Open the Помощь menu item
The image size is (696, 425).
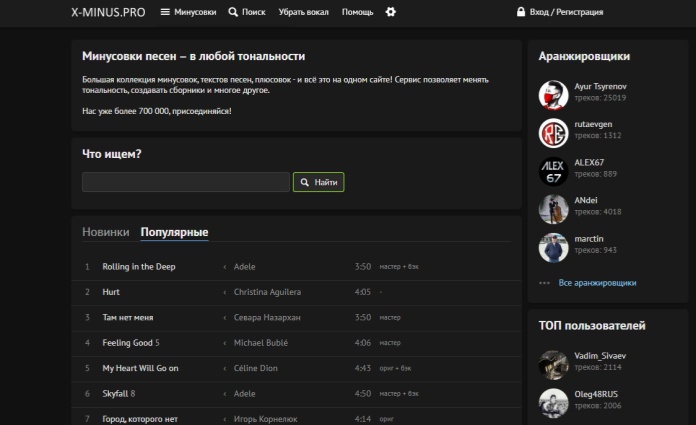(357, 12)
